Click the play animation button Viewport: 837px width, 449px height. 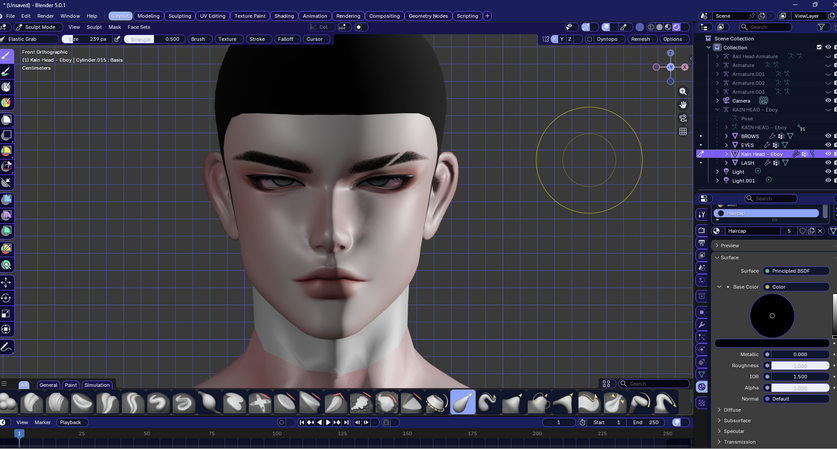tap(328, 422)
